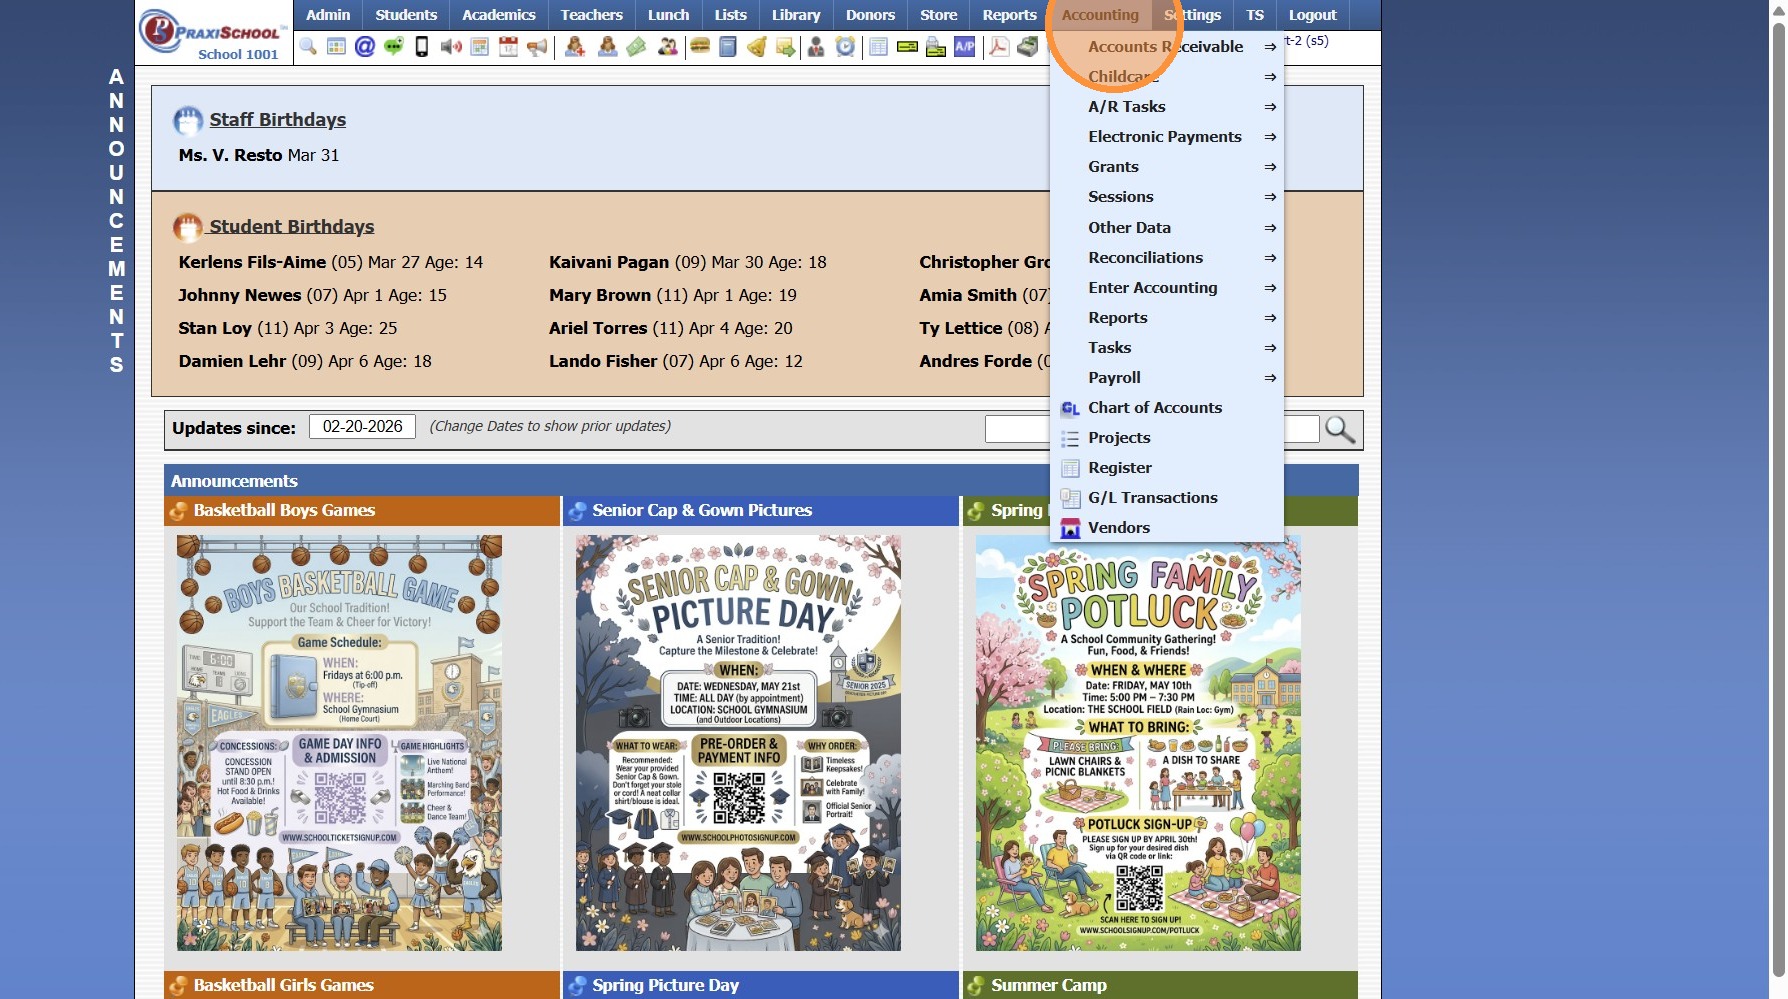Click the Updates since date field

click(362, 427)
